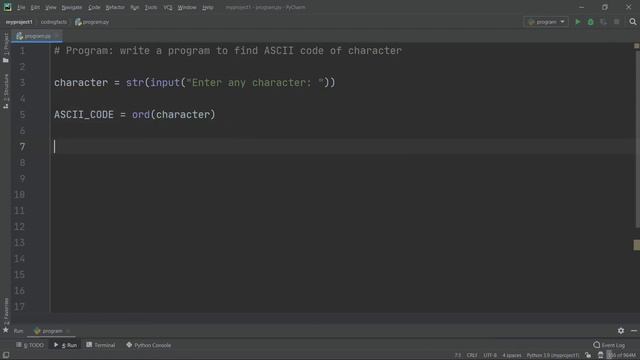Open the File menu
Viewport: 640px width, 360px height.
point(21,7)
